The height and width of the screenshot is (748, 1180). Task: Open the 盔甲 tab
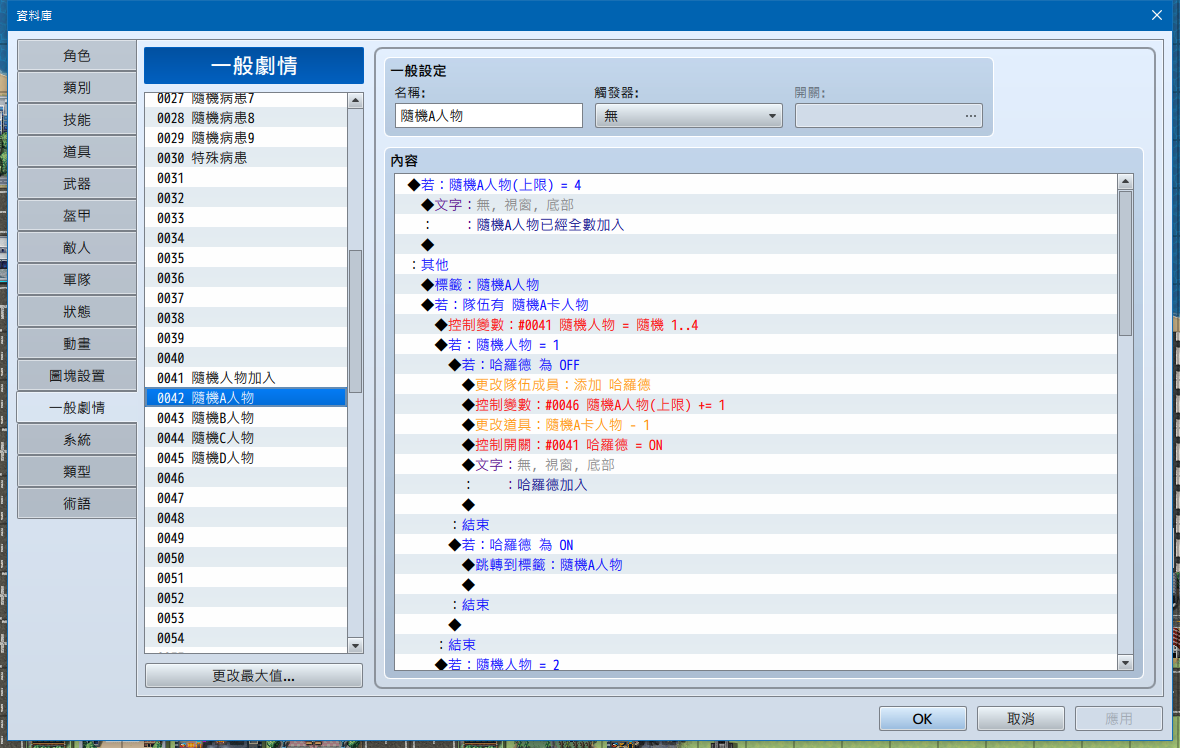coord(77,216)
